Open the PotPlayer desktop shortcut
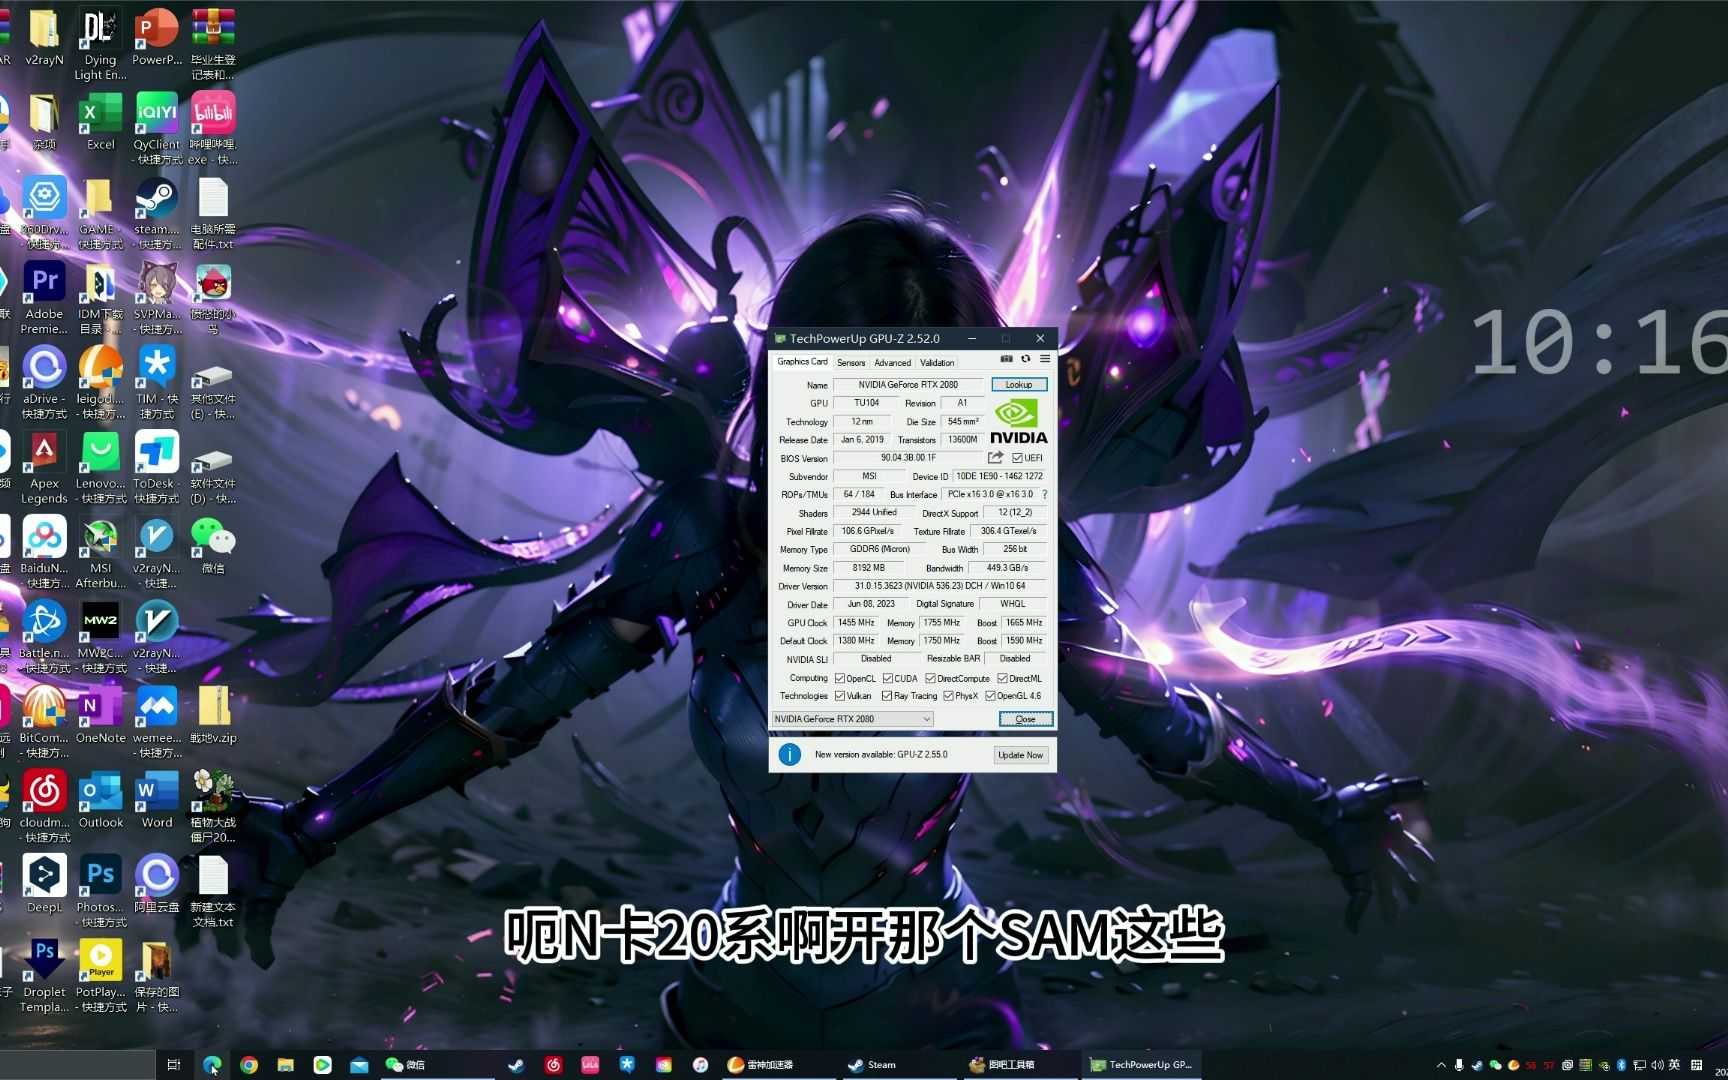 coord(100,976)
